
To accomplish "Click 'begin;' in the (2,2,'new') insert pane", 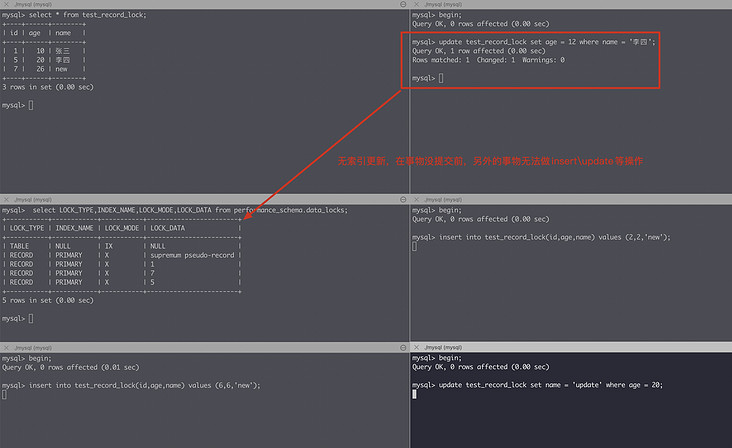I will (x=450, y=210).
